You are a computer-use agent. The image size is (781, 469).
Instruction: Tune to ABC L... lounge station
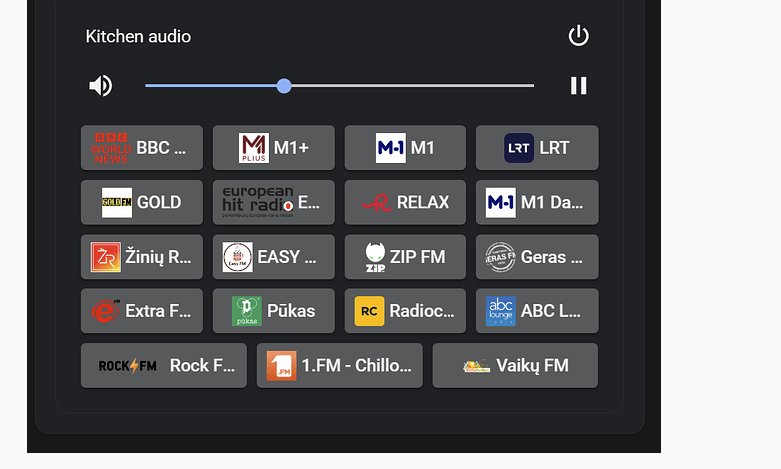(x=537, y=311)
